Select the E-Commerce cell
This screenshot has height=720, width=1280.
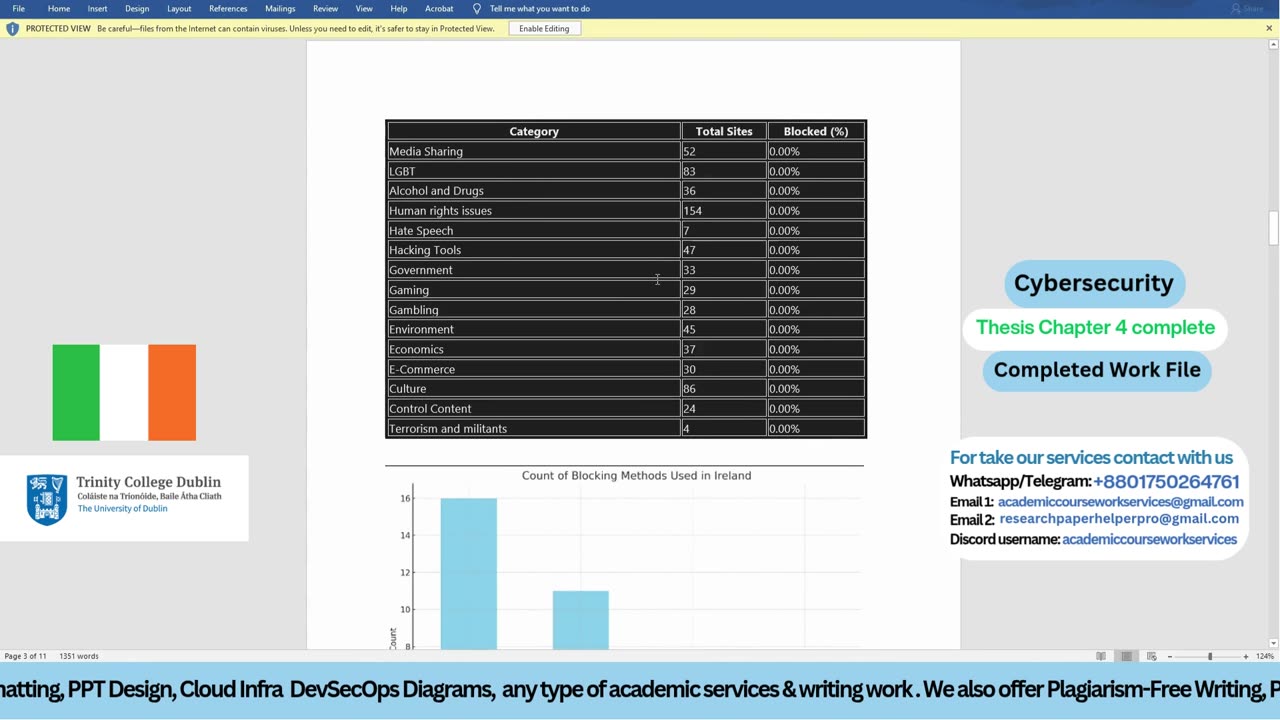coord(534,369)
